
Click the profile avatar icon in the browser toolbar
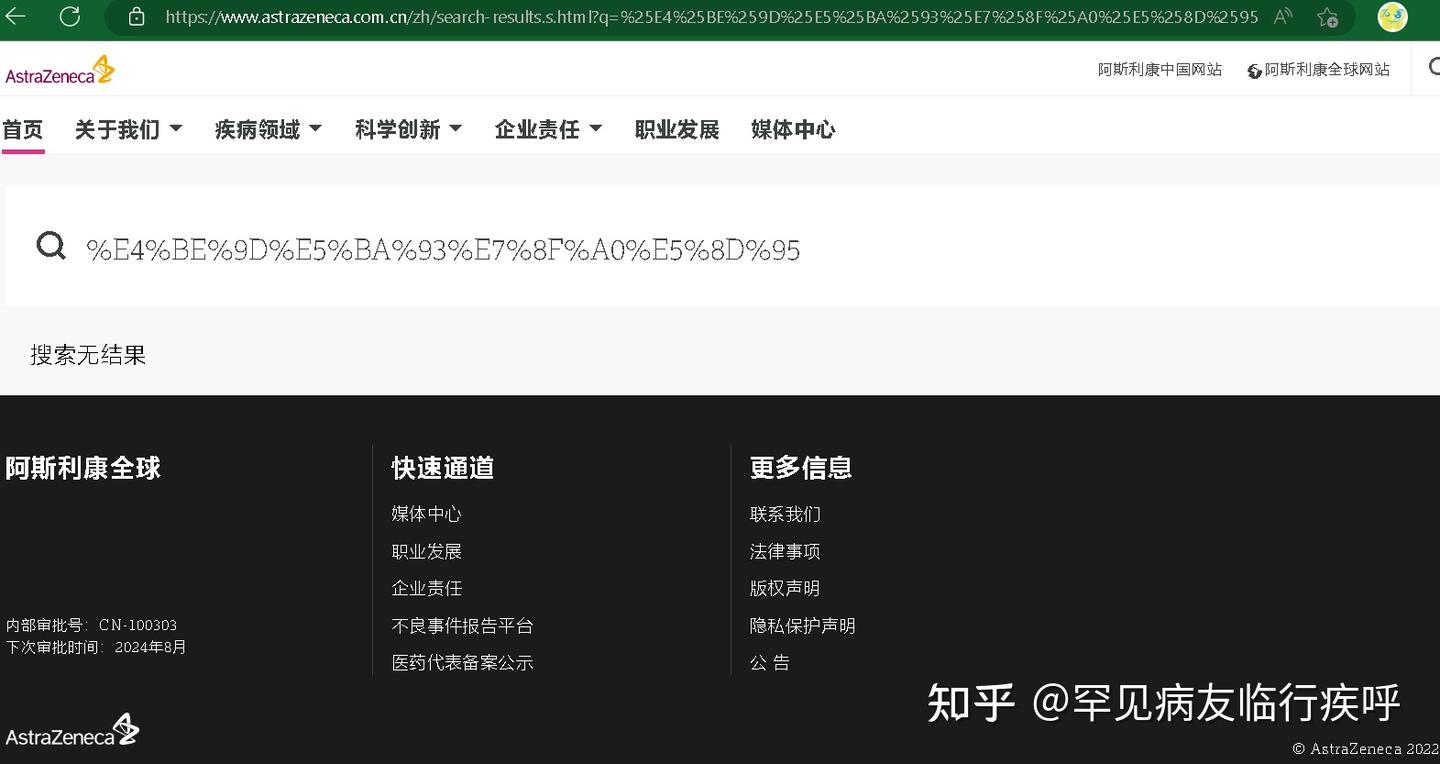(1392, 16)
